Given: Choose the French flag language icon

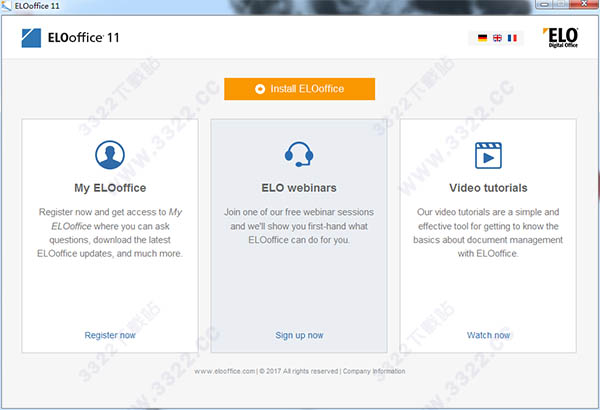Looking at the screenshot, I should click(512, 38).
